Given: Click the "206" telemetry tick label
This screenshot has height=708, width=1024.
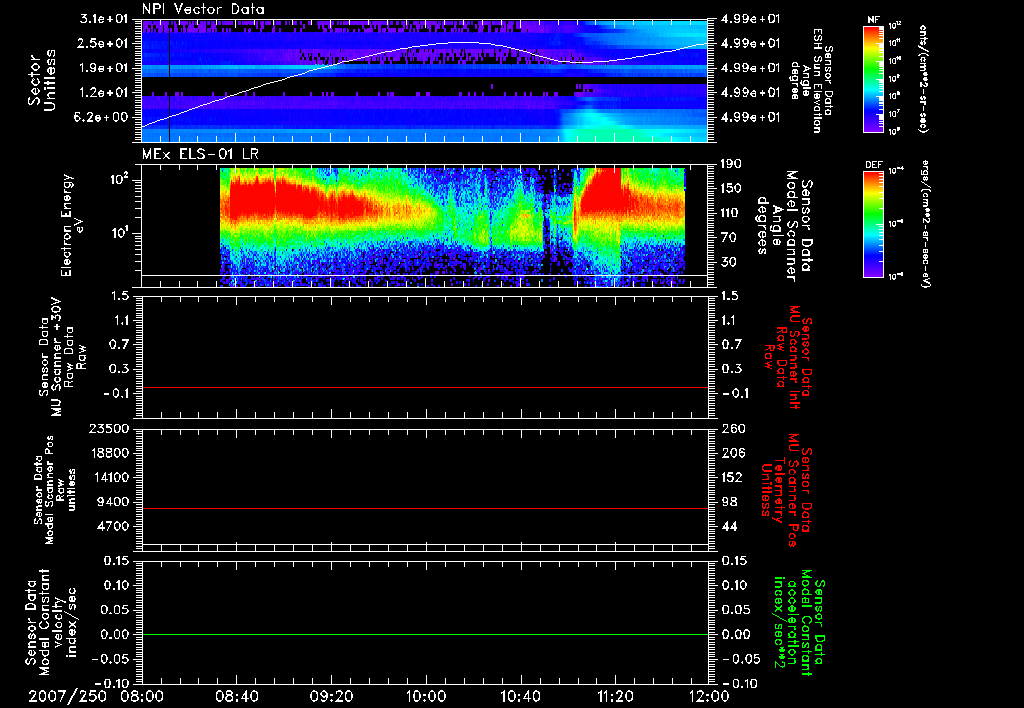Looking at the screenshot, I should 731,453.
